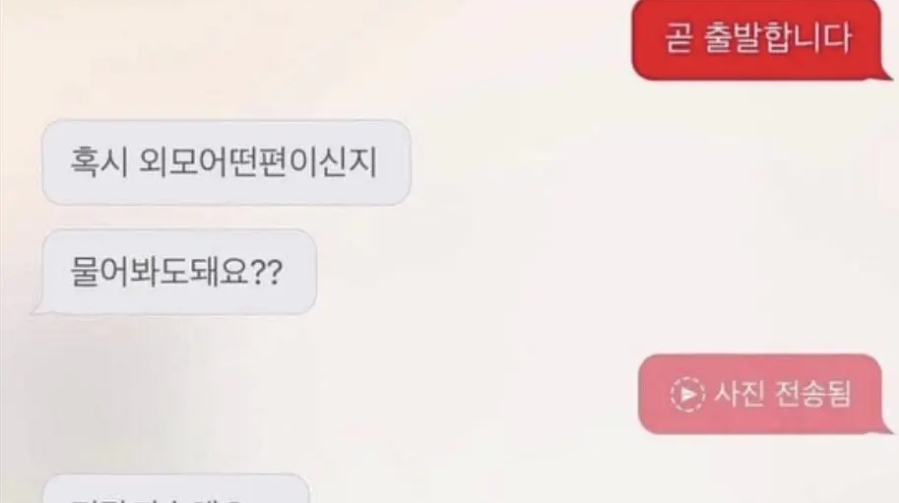Click the word 혹시 in the grey message
This screenshot has height=503, width=899.
coord(99,162)
